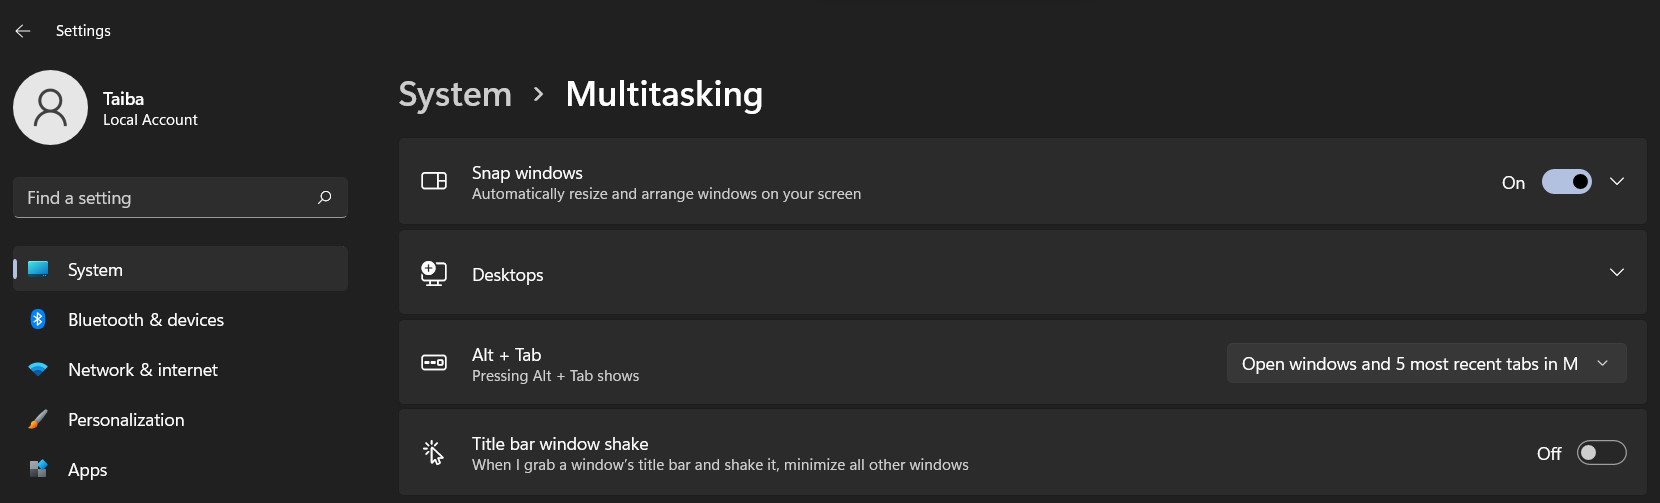Click the Bluetooth icon in sidebar
Viewport: 1660px width, 503px height.
[38, 319]
